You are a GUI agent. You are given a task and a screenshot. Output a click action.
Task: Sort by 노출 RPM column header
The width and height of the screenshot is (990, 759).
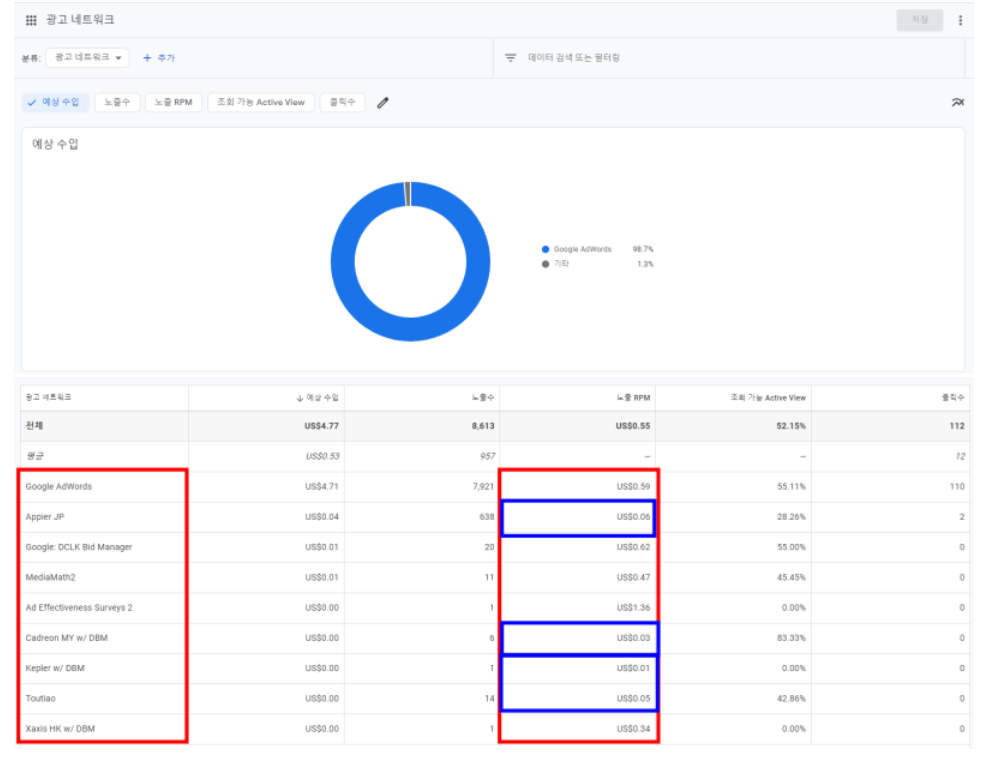633,398
